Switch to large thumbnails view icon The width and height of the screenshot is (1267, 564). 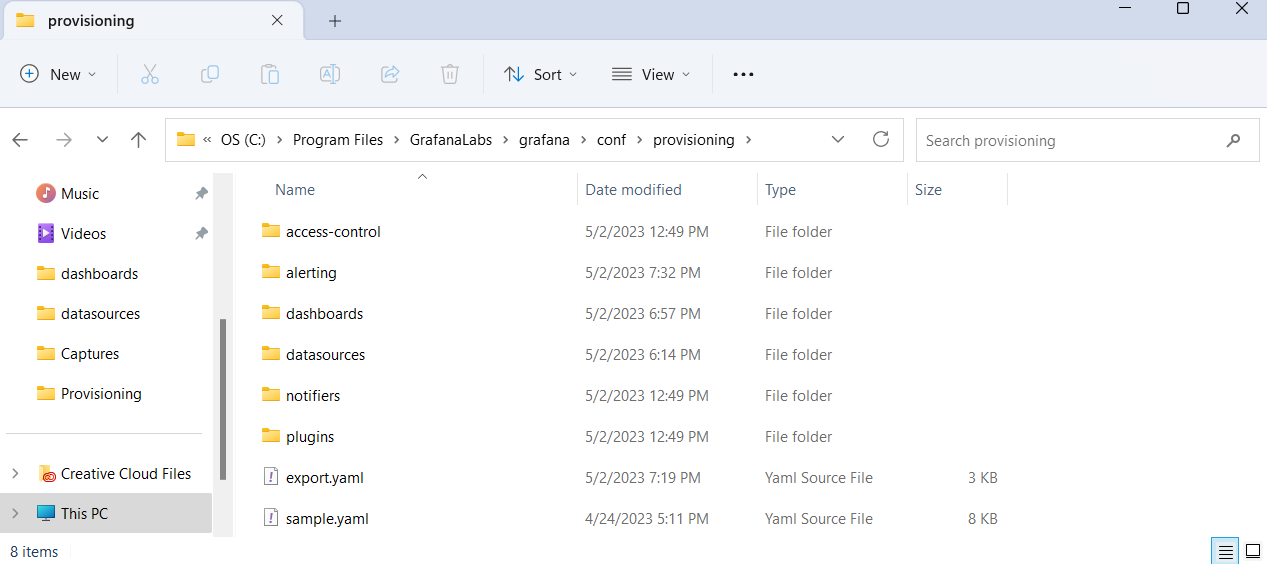coord(1253,551)
